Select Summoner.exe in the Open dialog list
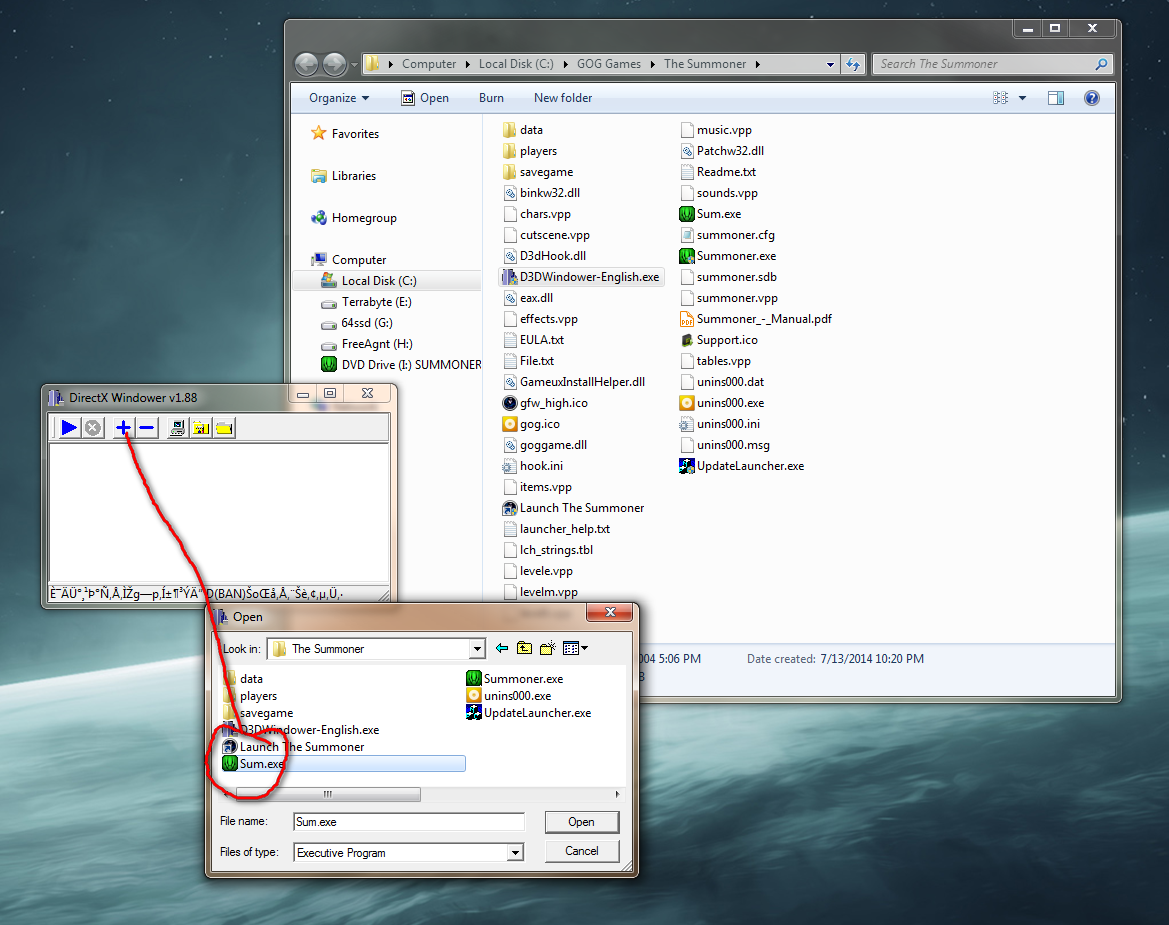This screenshot has height=925, width=1169. coord(514,679)
